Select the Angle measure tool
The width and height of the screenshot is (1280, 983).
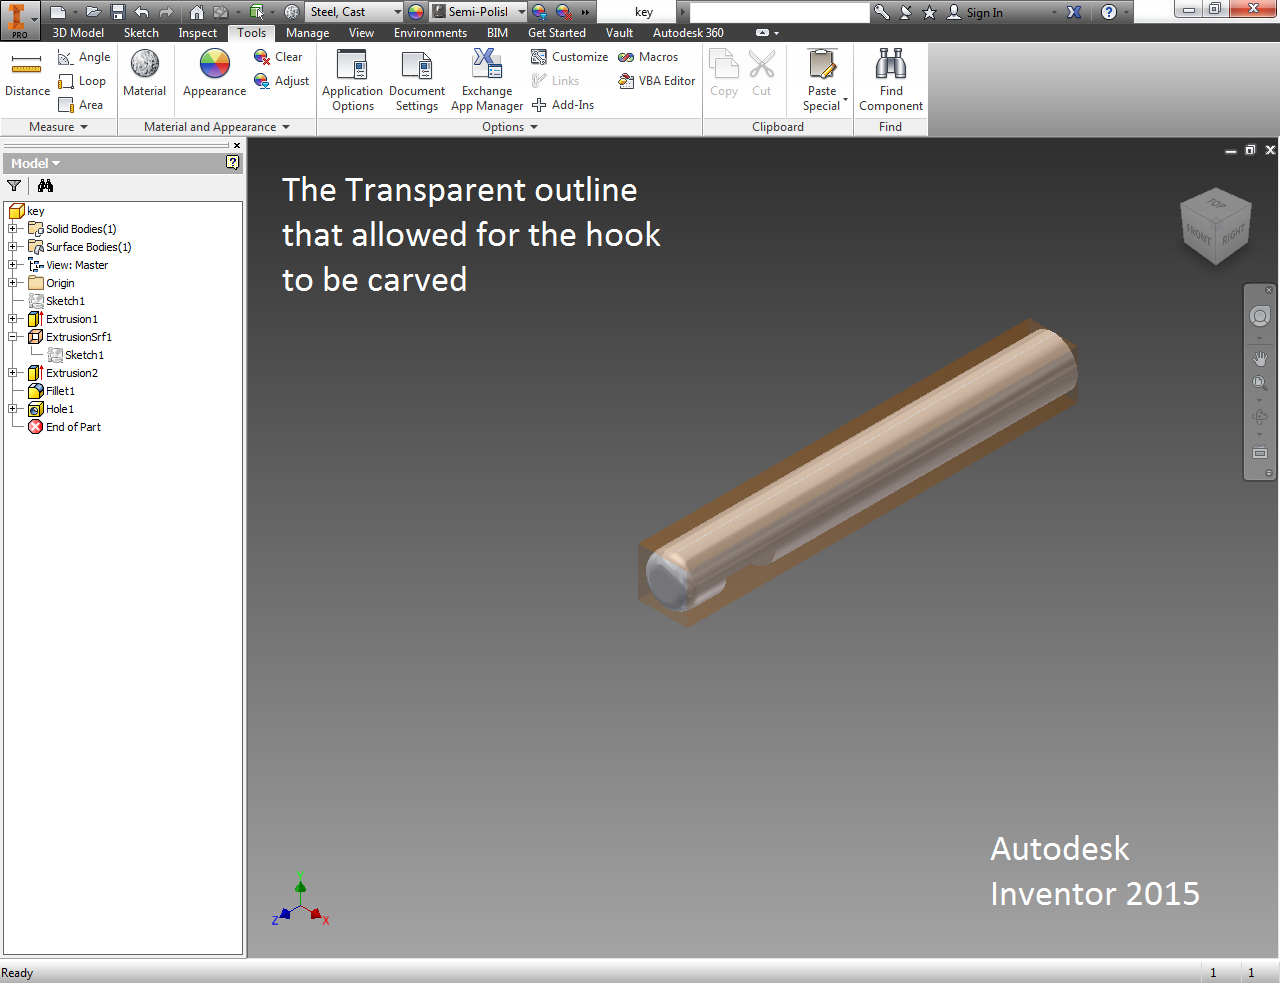click(84, 57)
